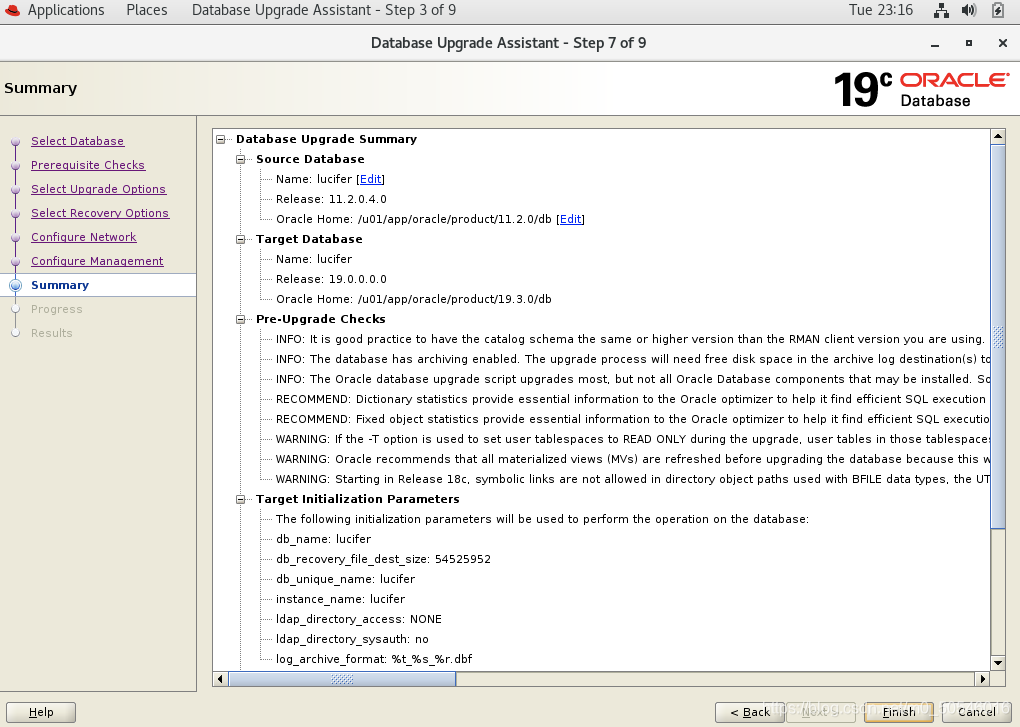Image resolution: width=1020 pixels, height=727 pixels.
Task: Open the Applications menu
Action: point(66,10)
